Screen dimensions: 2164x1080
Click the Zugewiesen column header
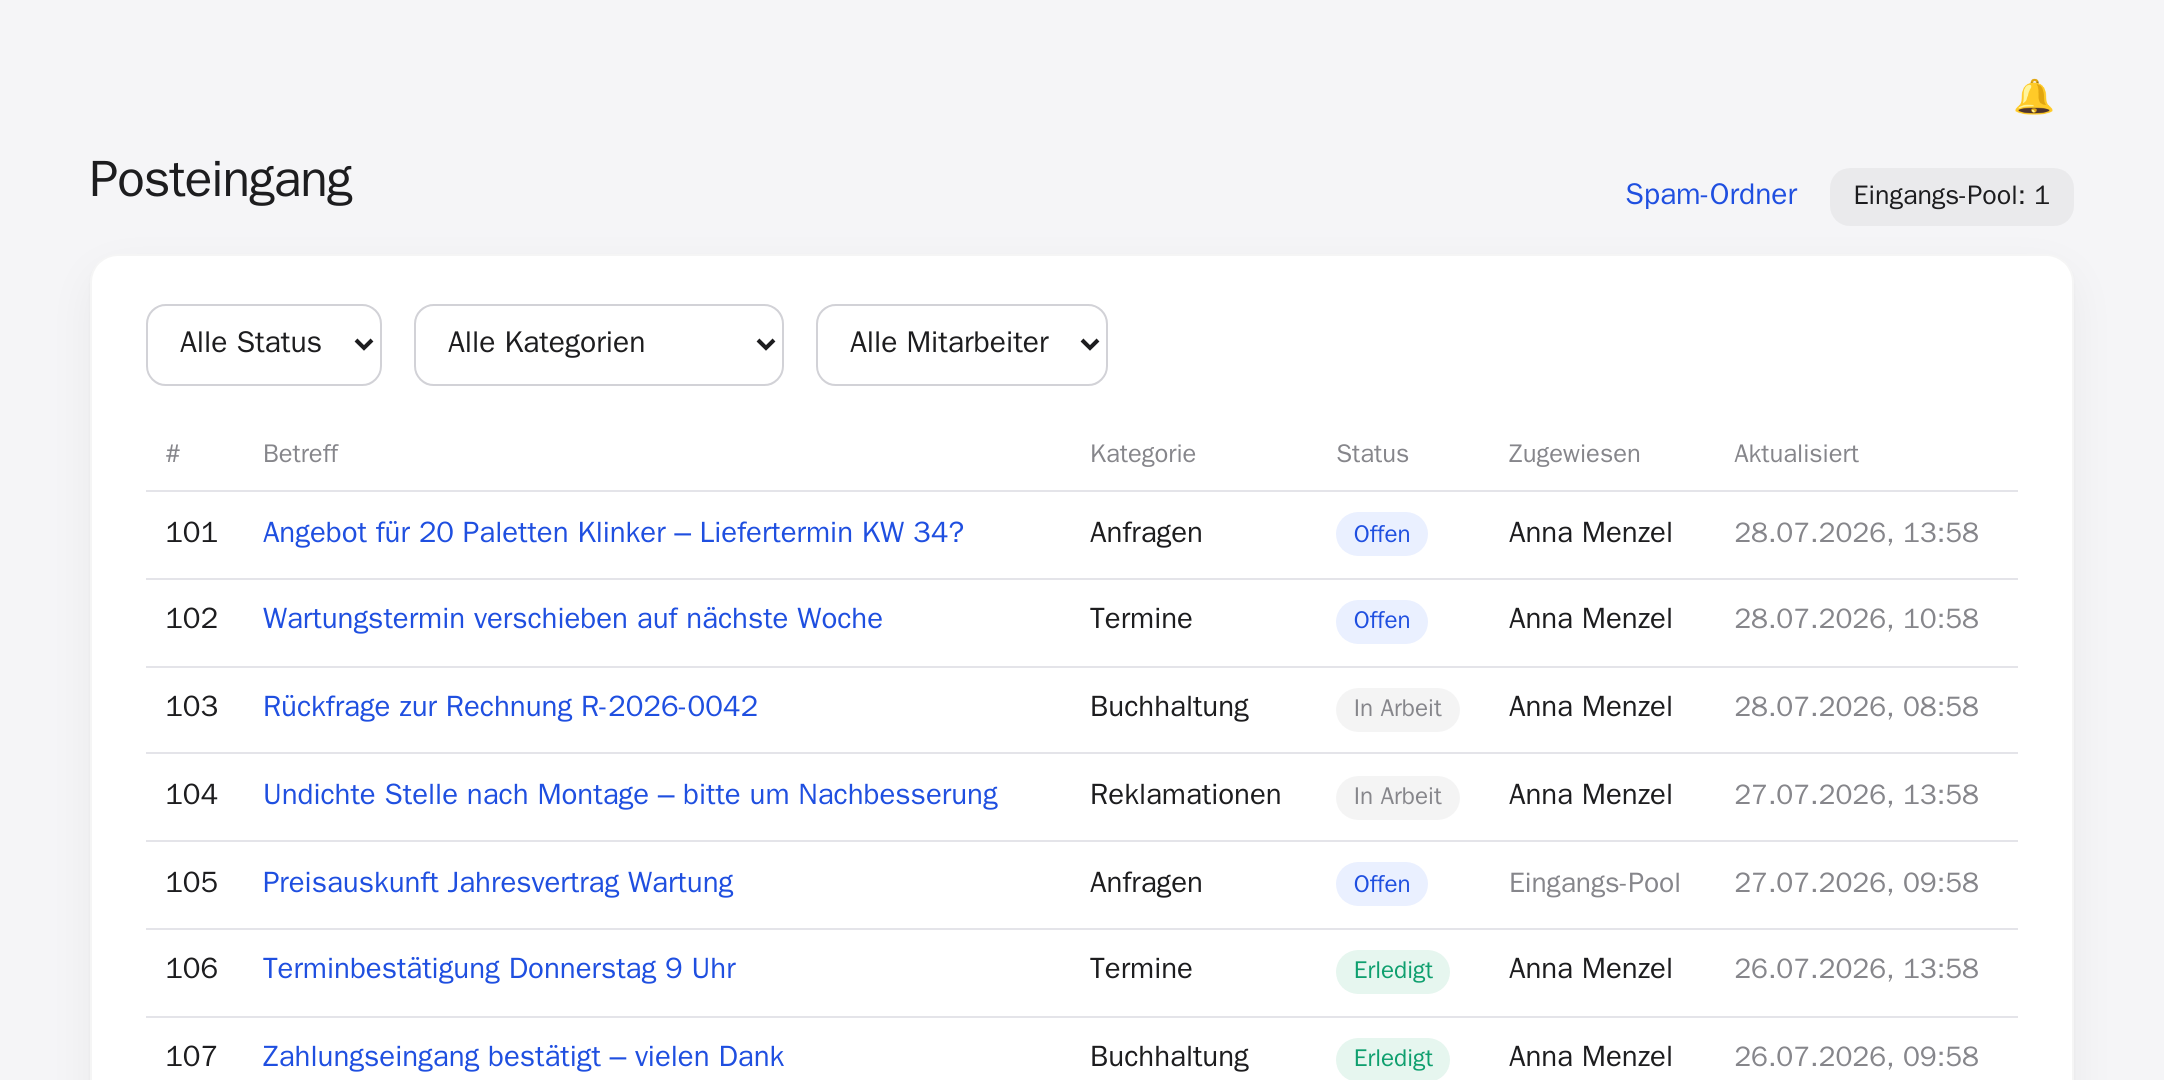[x=1574, y=454]
